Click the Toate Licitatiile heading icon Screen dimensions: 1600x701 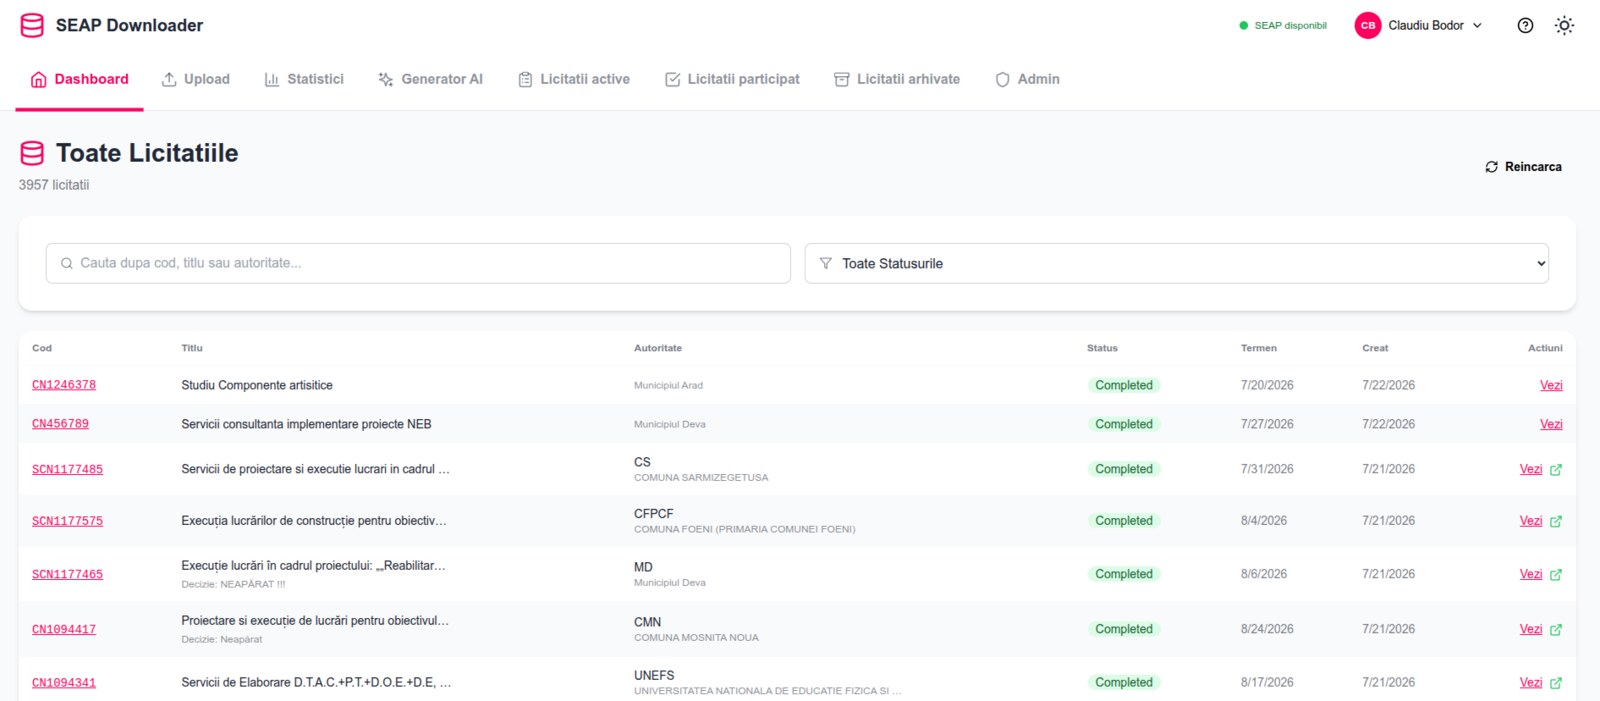[32, 153]
